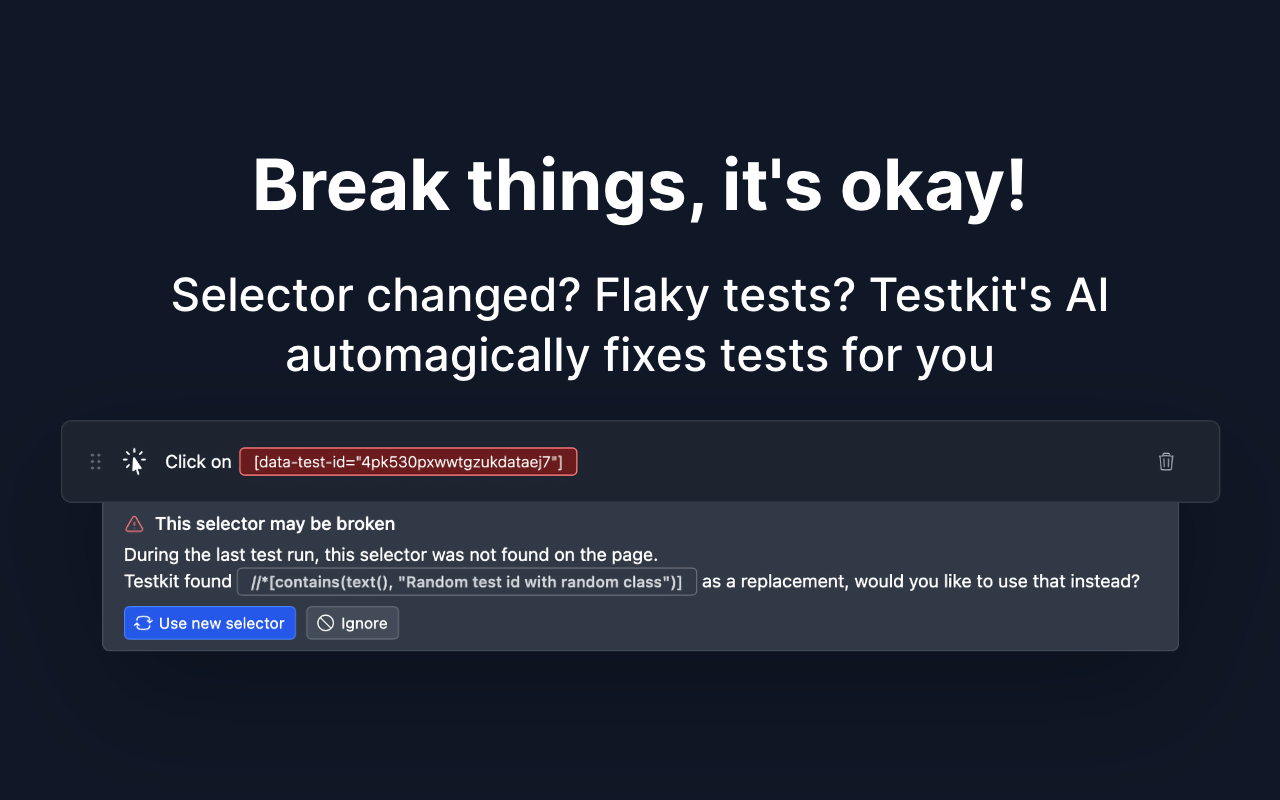
Task: Delete the test step using the trash icon
Action: (x=1166, y=461)
